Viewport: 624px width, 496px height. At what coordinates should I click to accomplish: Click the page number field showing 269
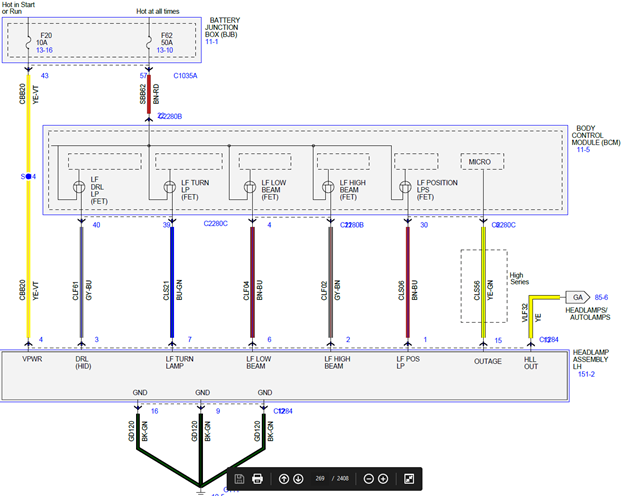tap(320, 478)
